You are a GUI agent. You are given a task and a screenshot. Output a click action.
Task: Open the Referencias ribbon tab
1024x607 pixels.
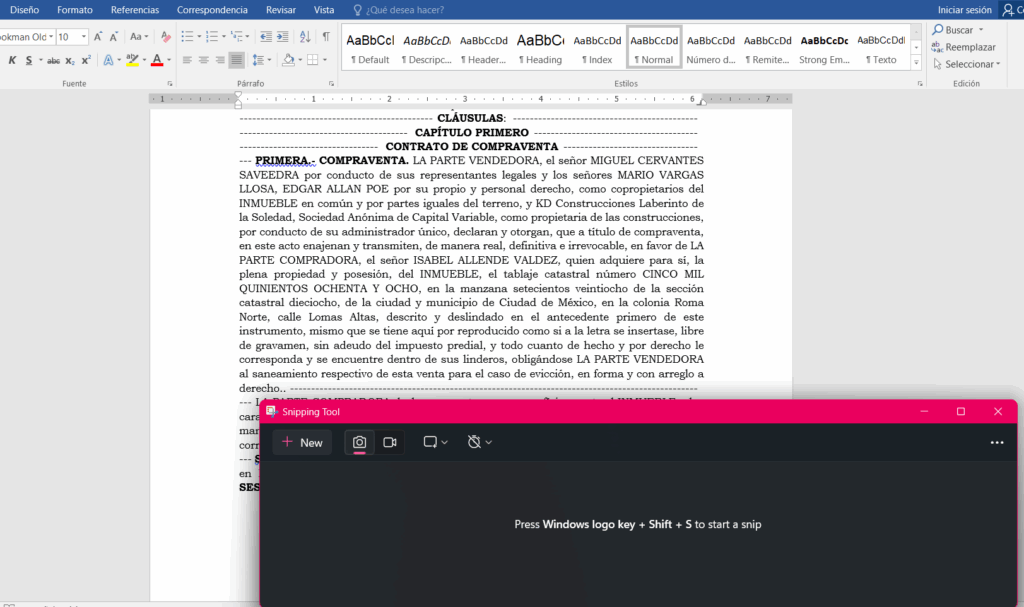pyautogui.click(x=135, y=10)
